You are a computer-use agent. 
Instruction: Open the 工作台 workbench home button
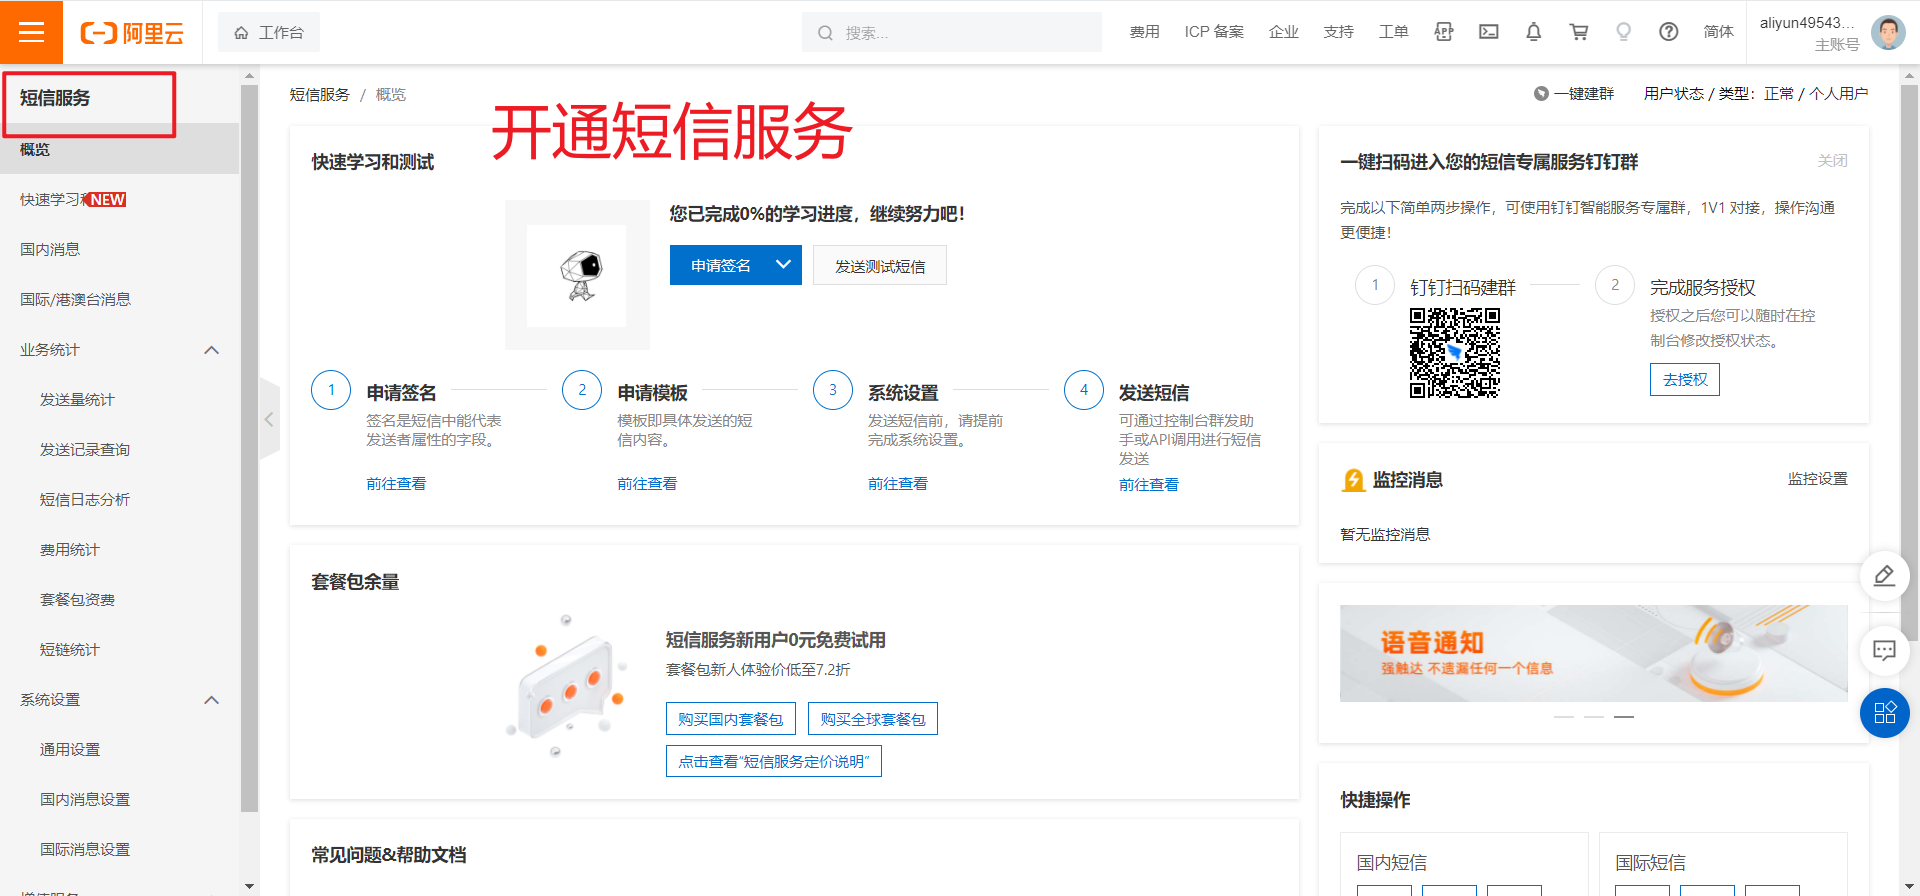(269, 32)
